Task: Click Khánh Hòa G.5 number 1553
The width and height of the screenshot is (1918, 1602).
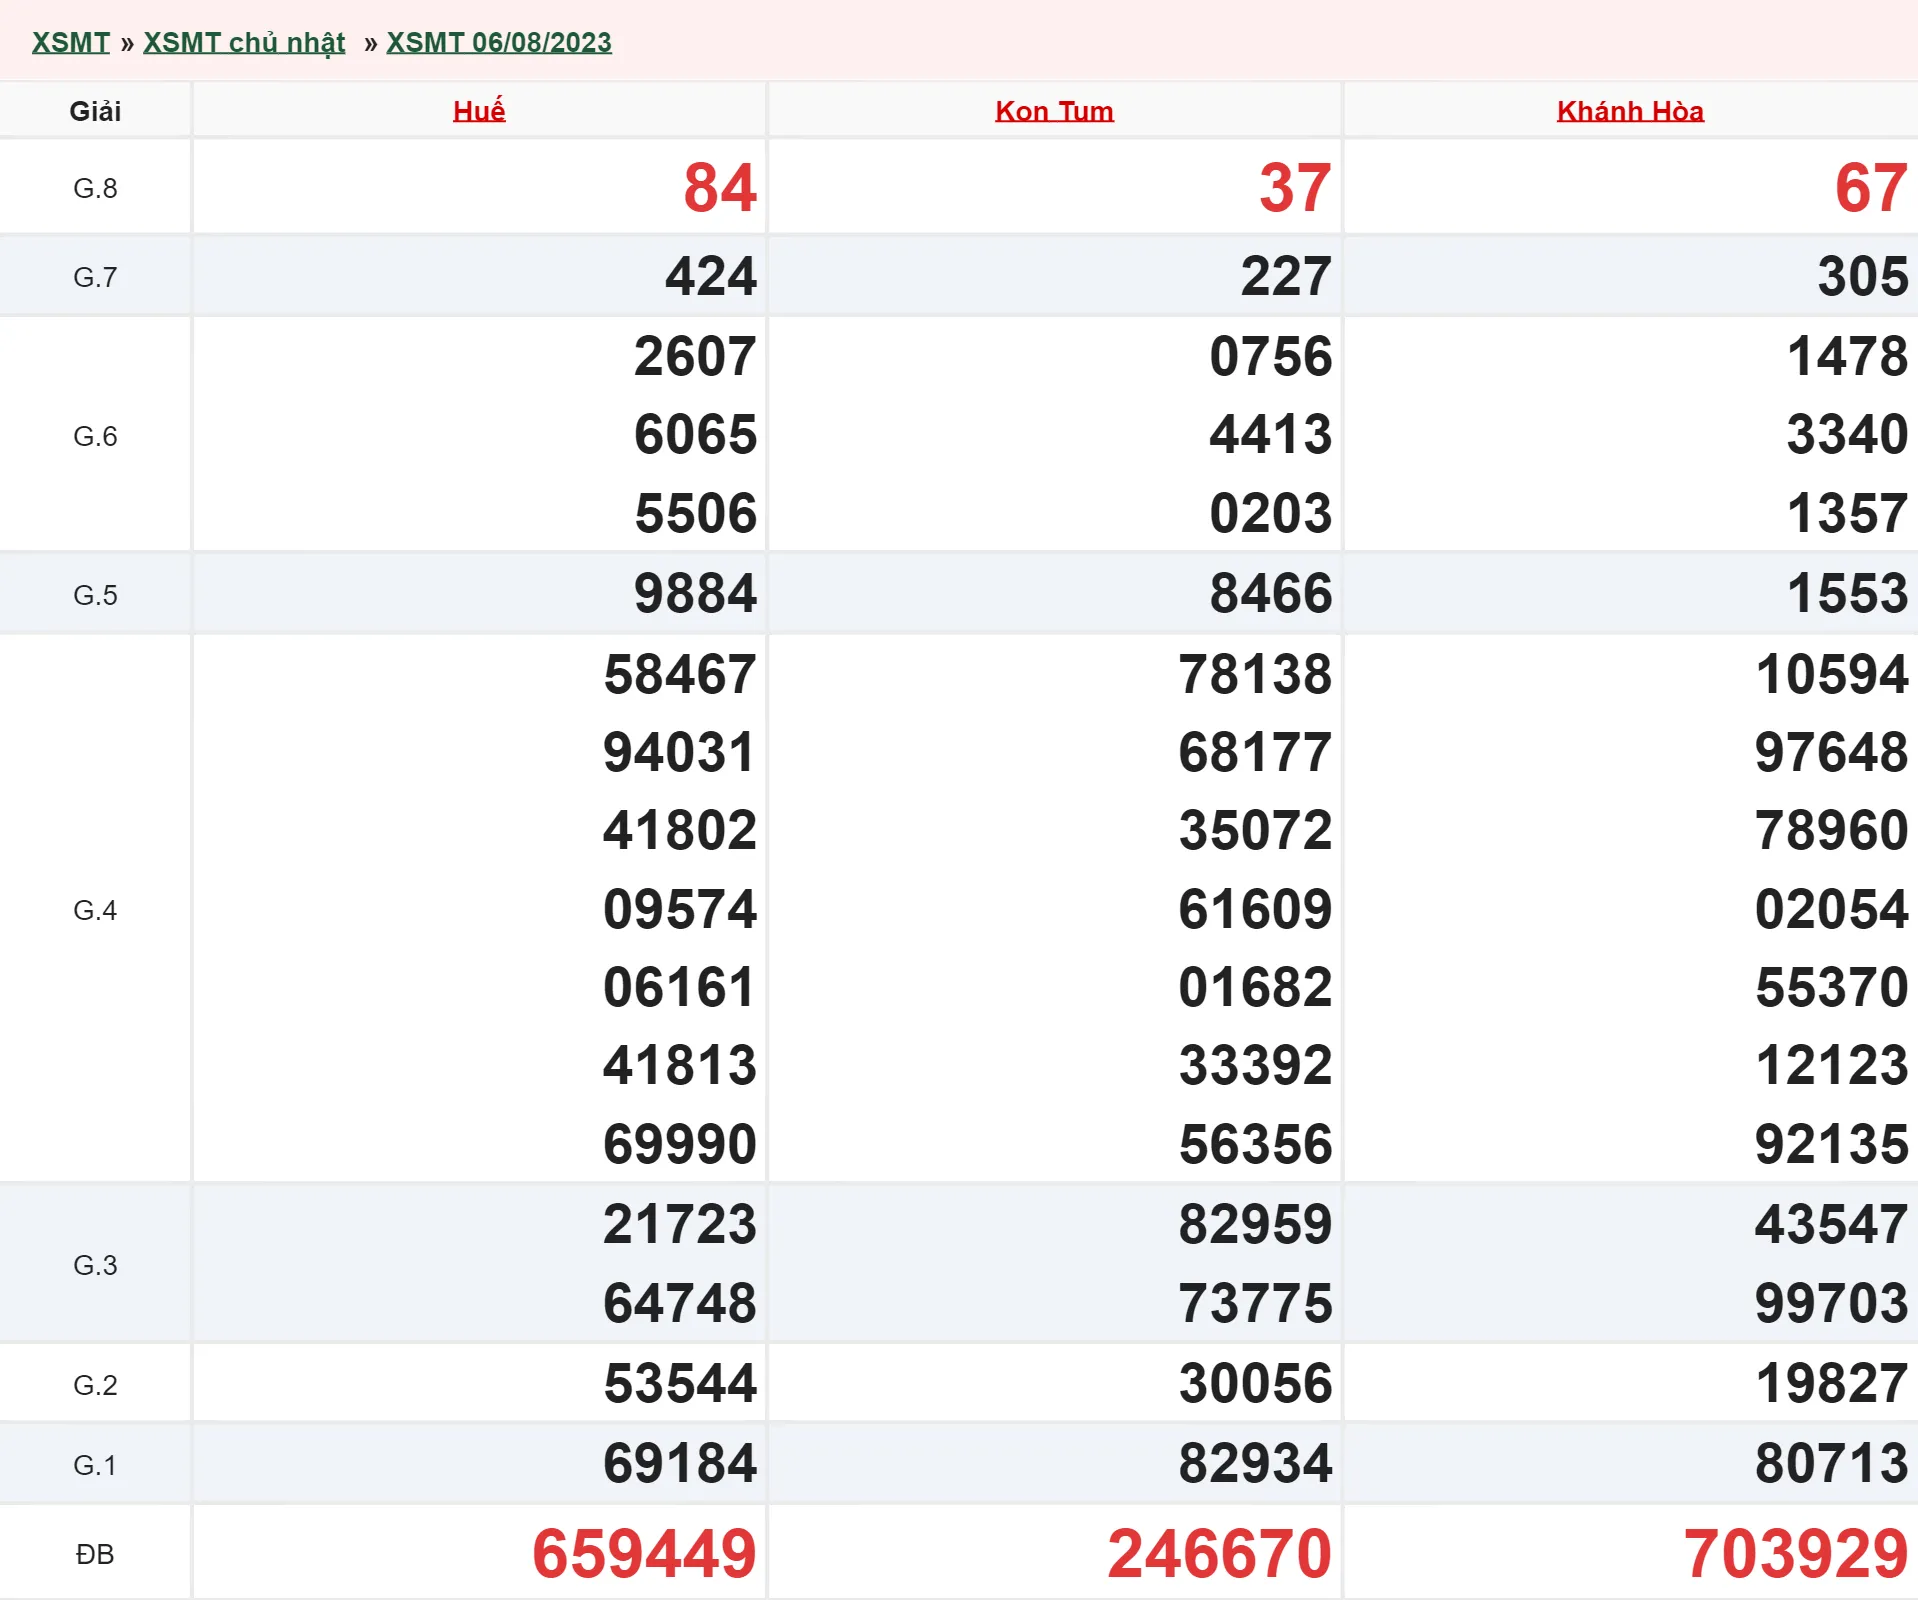Action: [1847, 594]
